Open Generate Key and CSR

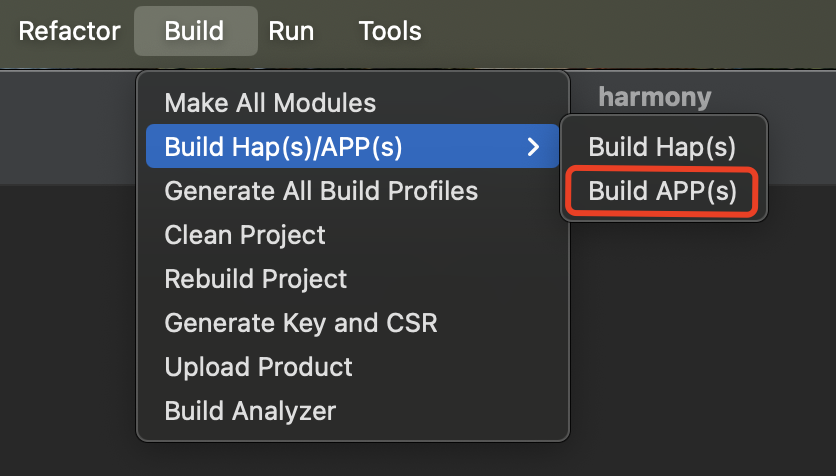[300, 323]
